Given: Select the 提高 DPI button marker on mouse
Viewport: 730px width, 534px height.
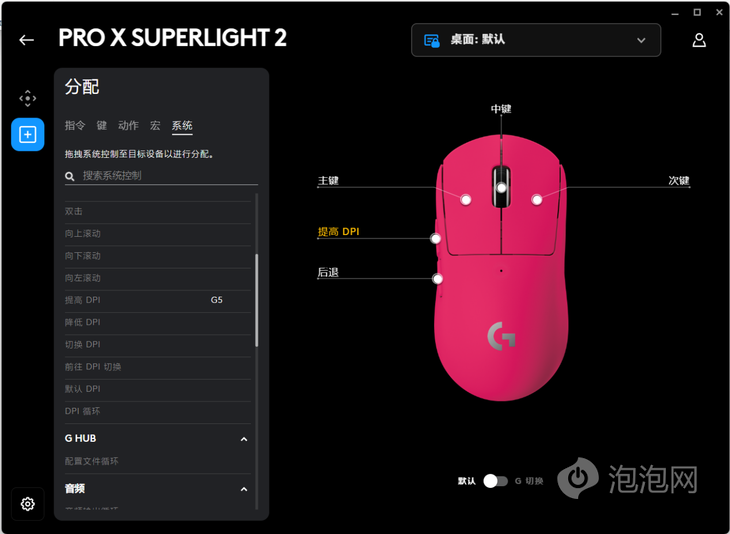Looking at the screenshot, I should point(435,239).
